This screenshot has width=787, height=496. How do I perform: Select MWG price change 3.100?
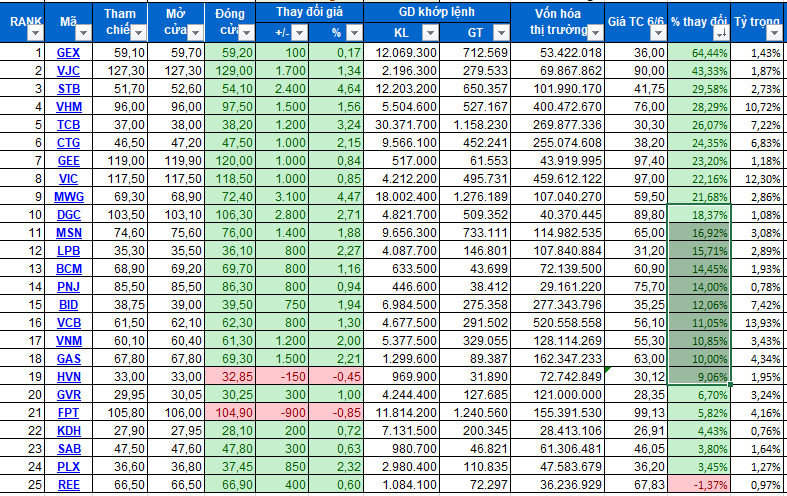coord(282,197)
